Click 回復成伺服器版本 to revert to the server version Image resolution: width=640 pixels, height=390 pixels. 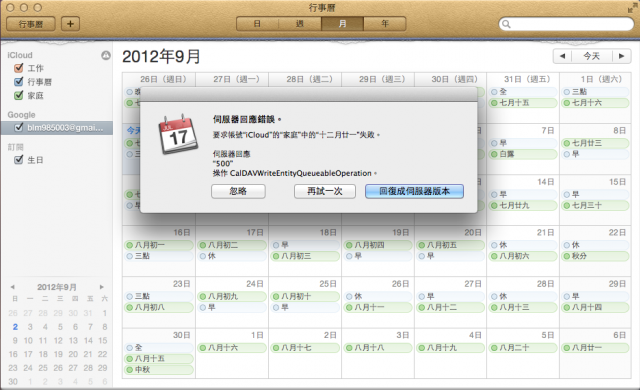coord(414,191)
